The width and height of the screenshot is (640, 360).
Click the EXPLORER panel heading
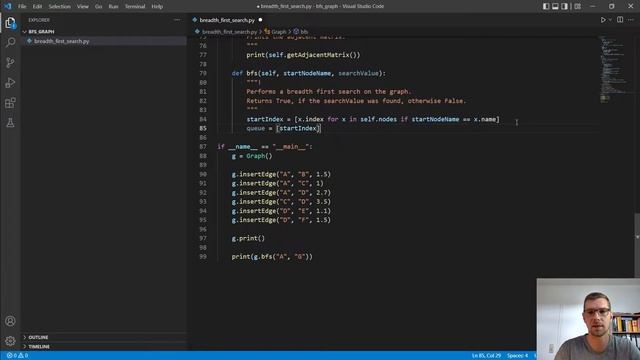click(x=39, y=20)
